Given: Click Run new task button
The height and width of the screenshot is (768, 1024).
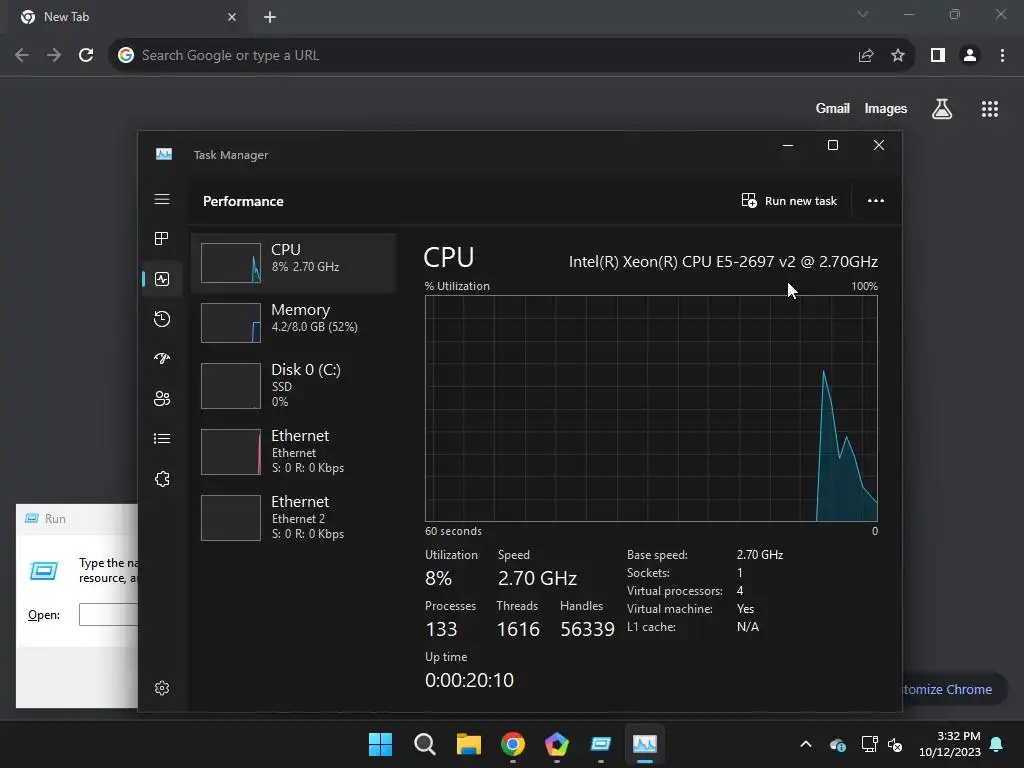Looking at the screenshot, I should point(789,200).
